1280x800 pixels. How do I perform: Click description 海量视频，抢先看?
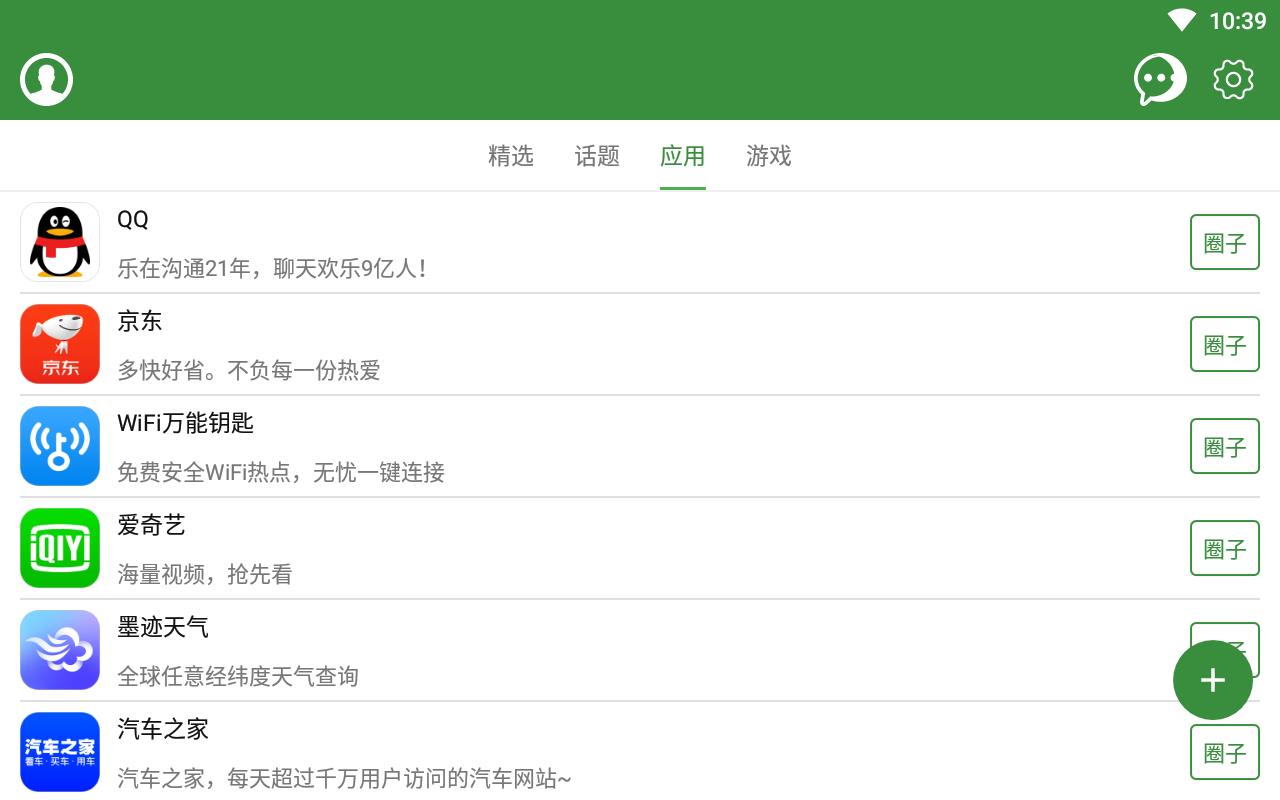pos(205,575)
